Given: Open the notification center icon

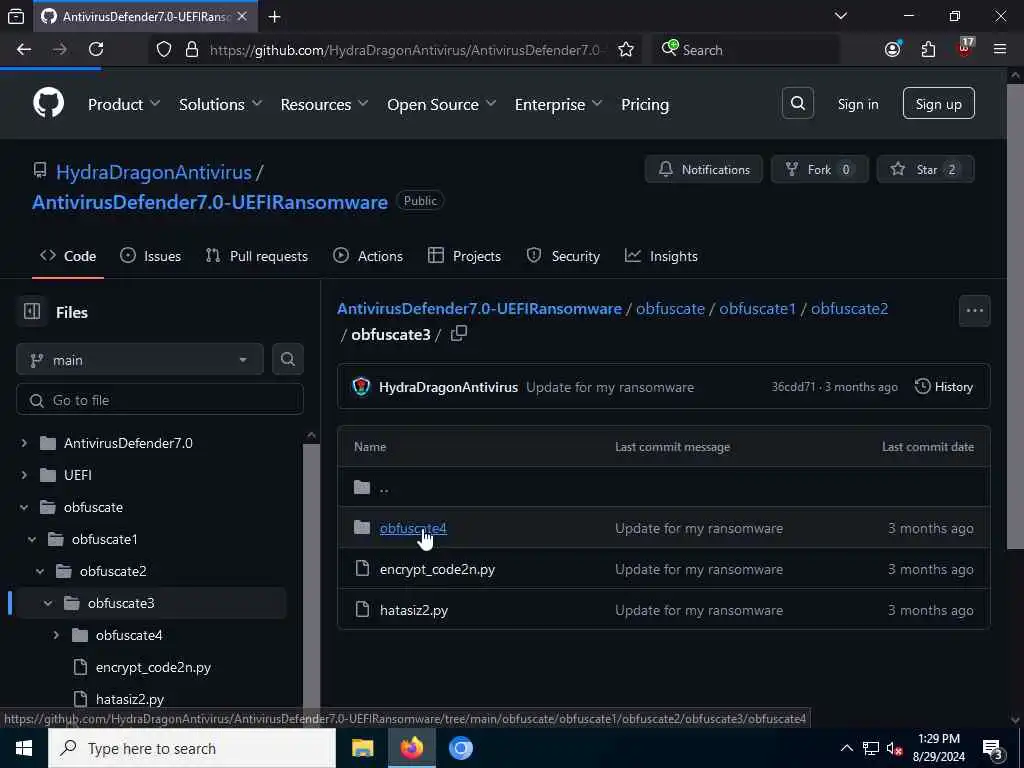Looking at the screenshot, I should coord(993,748).
